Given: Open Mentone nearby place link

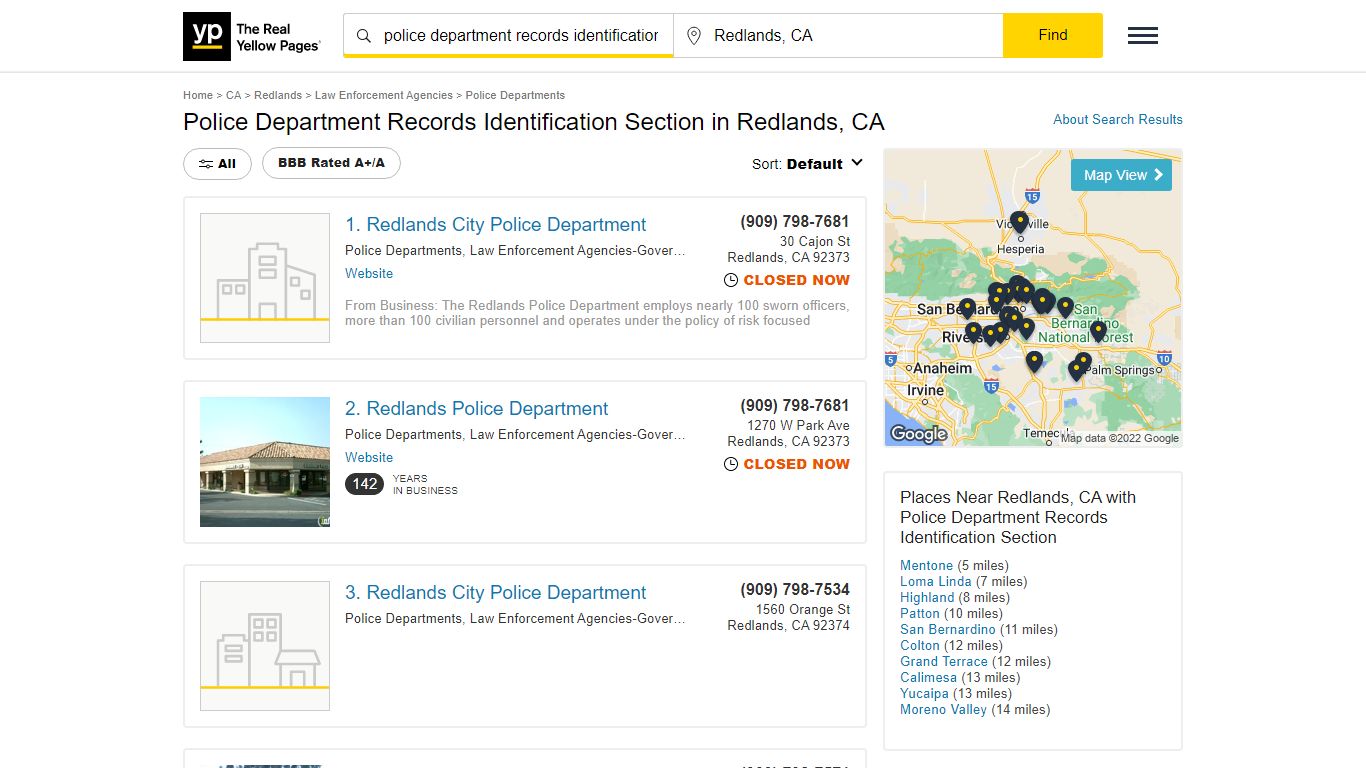Looking at the screenshot, I should (x=927, y=565).
